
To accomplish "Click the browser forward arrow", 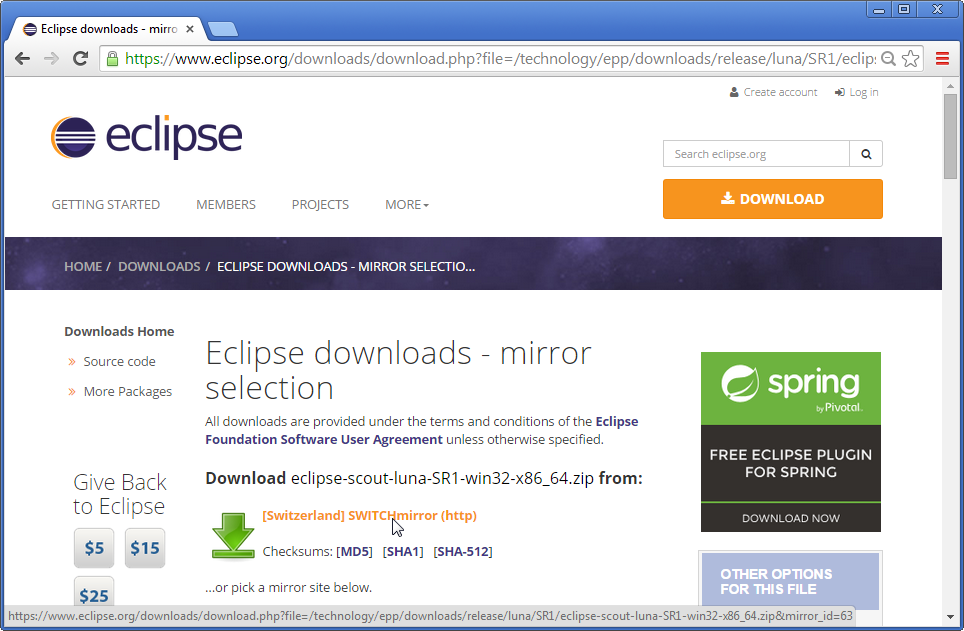I will 52,59.
